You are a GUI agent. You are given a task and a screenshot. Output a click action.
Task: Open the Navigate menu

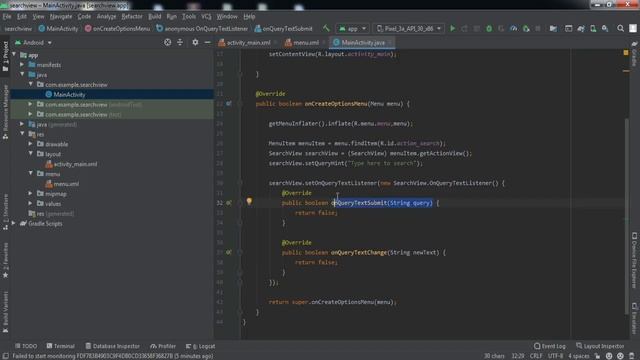pyautogui.click(x=61, y=16)
